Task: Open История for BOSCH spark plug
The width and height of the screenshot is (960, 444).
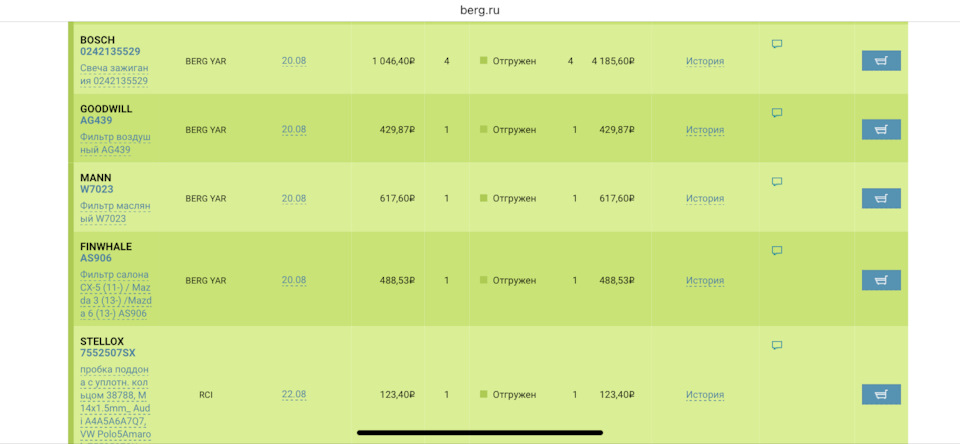Action: [705, 61]
